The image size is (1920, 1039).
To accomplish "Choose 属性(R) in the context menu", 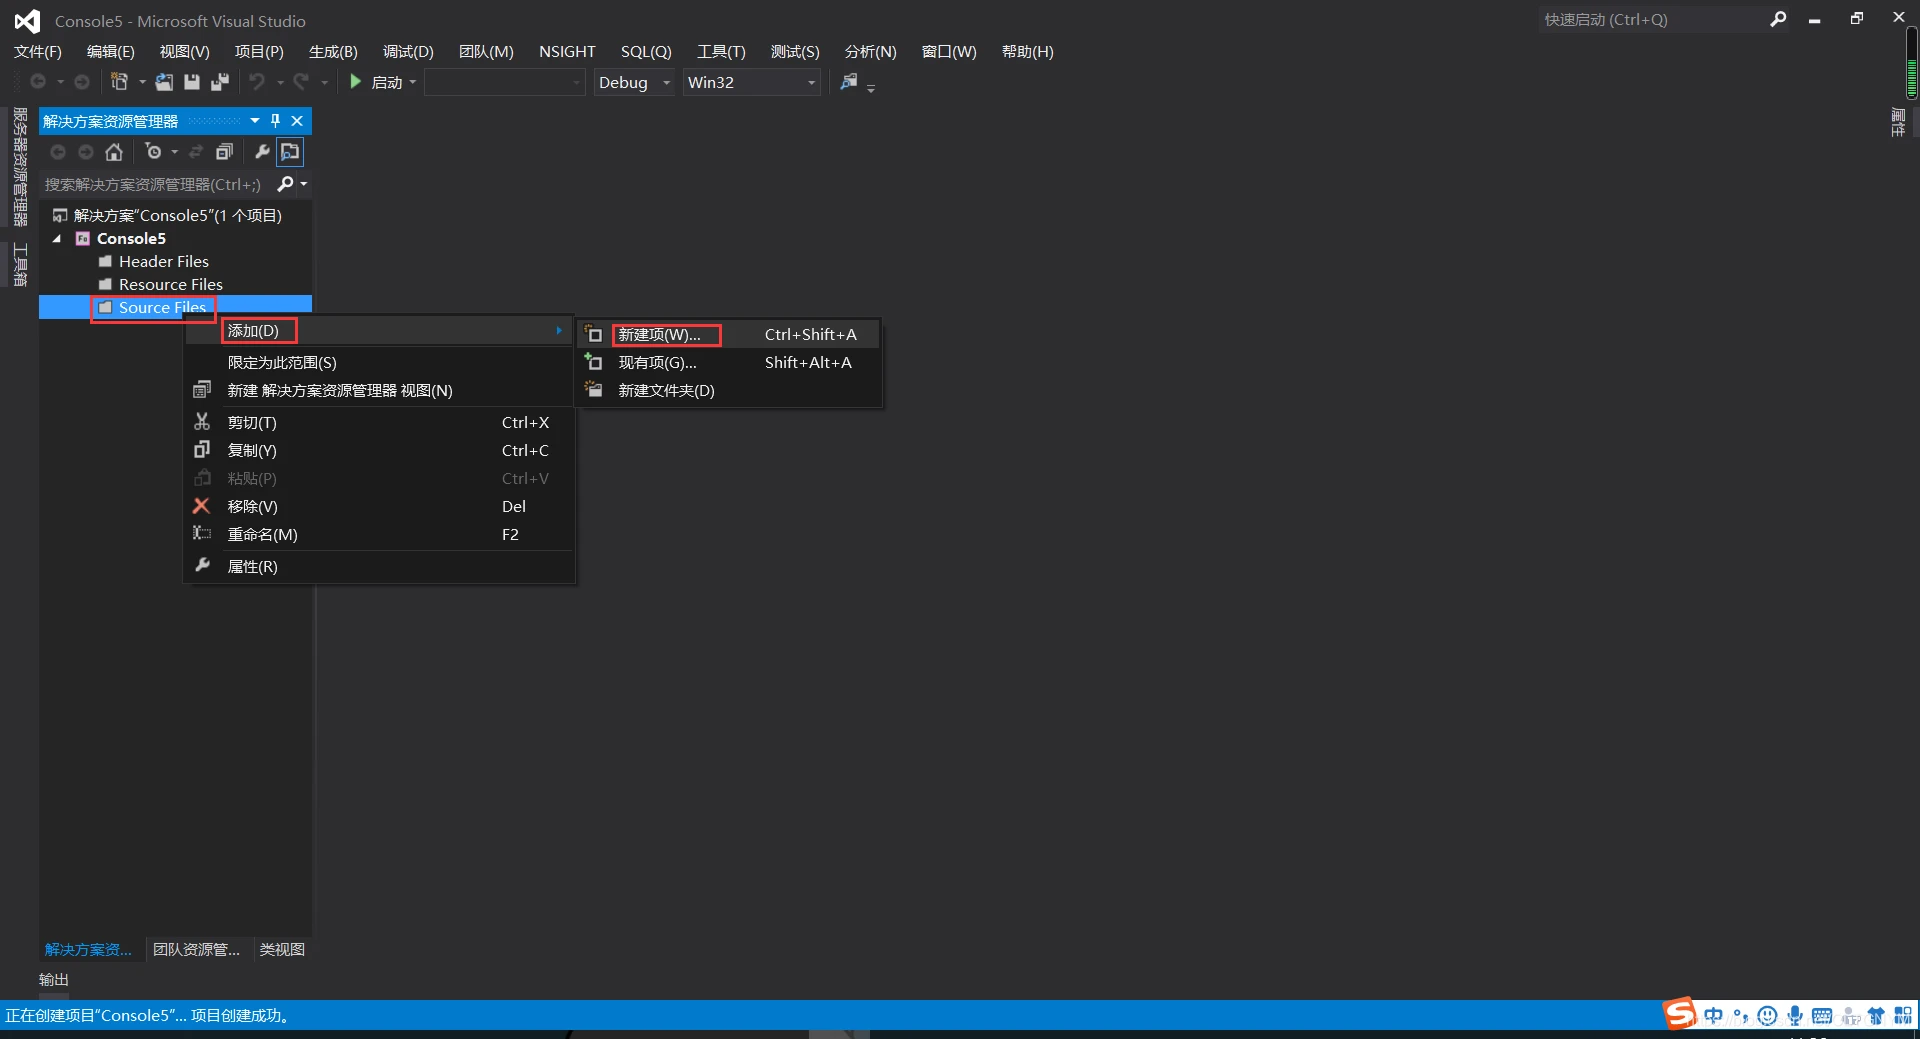I will [x=379, y=566].
